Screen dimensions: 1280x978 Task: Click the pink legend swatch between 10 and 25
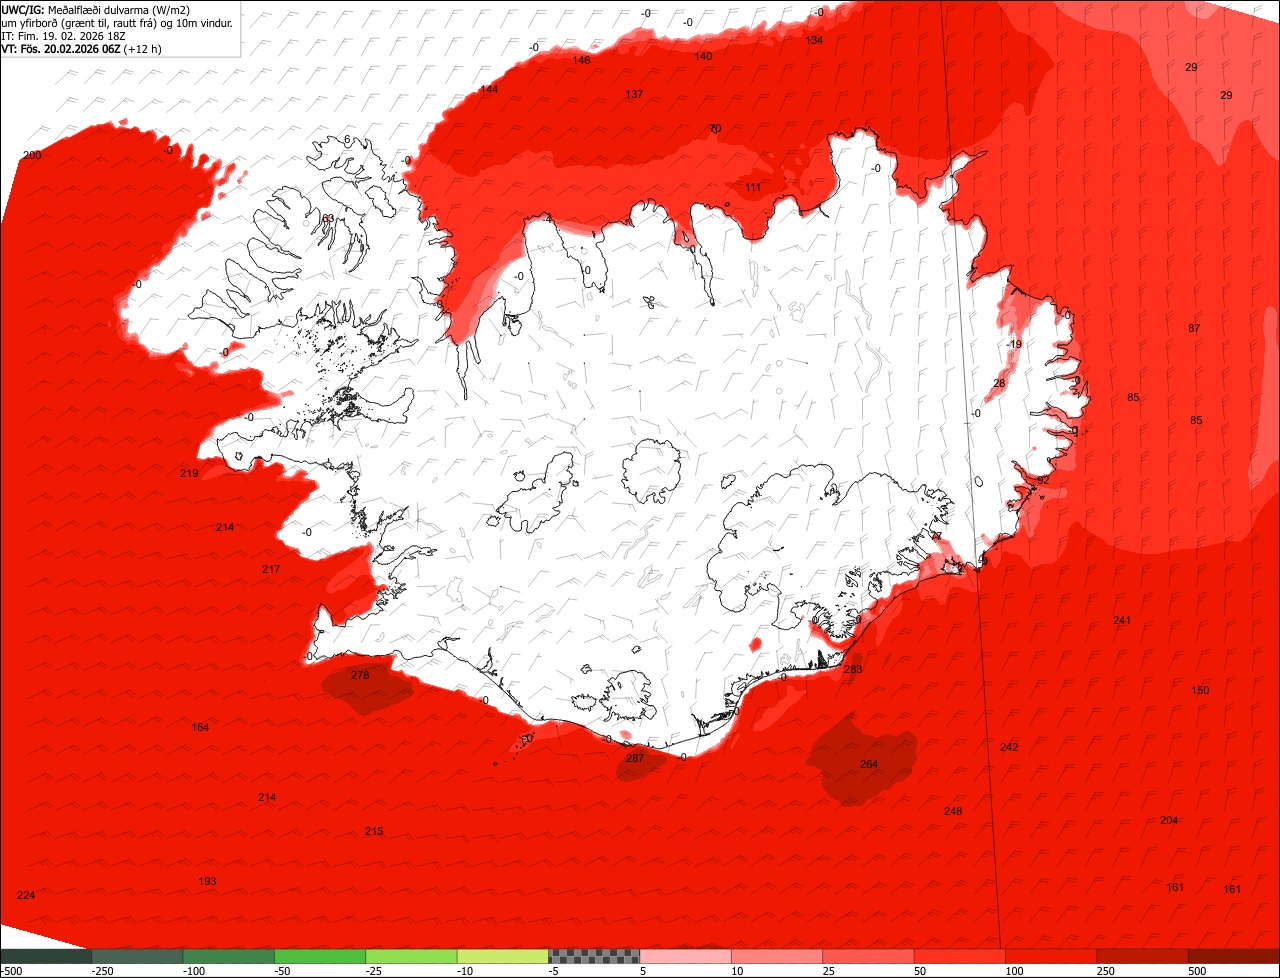pyautogui.click(x=777, y=956)
